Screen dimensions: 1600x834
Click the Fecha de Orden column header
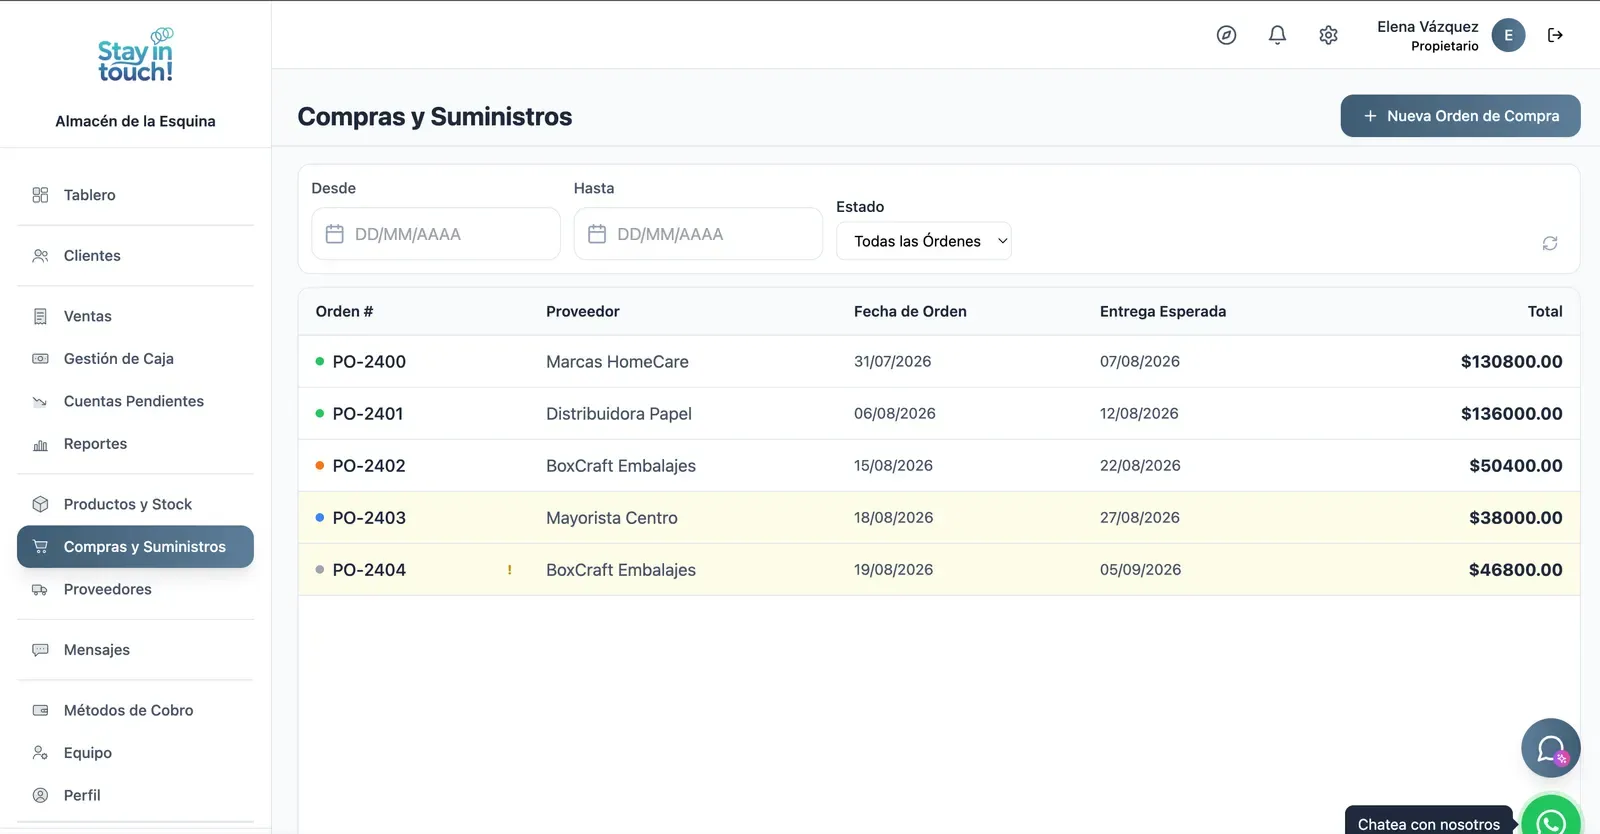tap(910, 311)
